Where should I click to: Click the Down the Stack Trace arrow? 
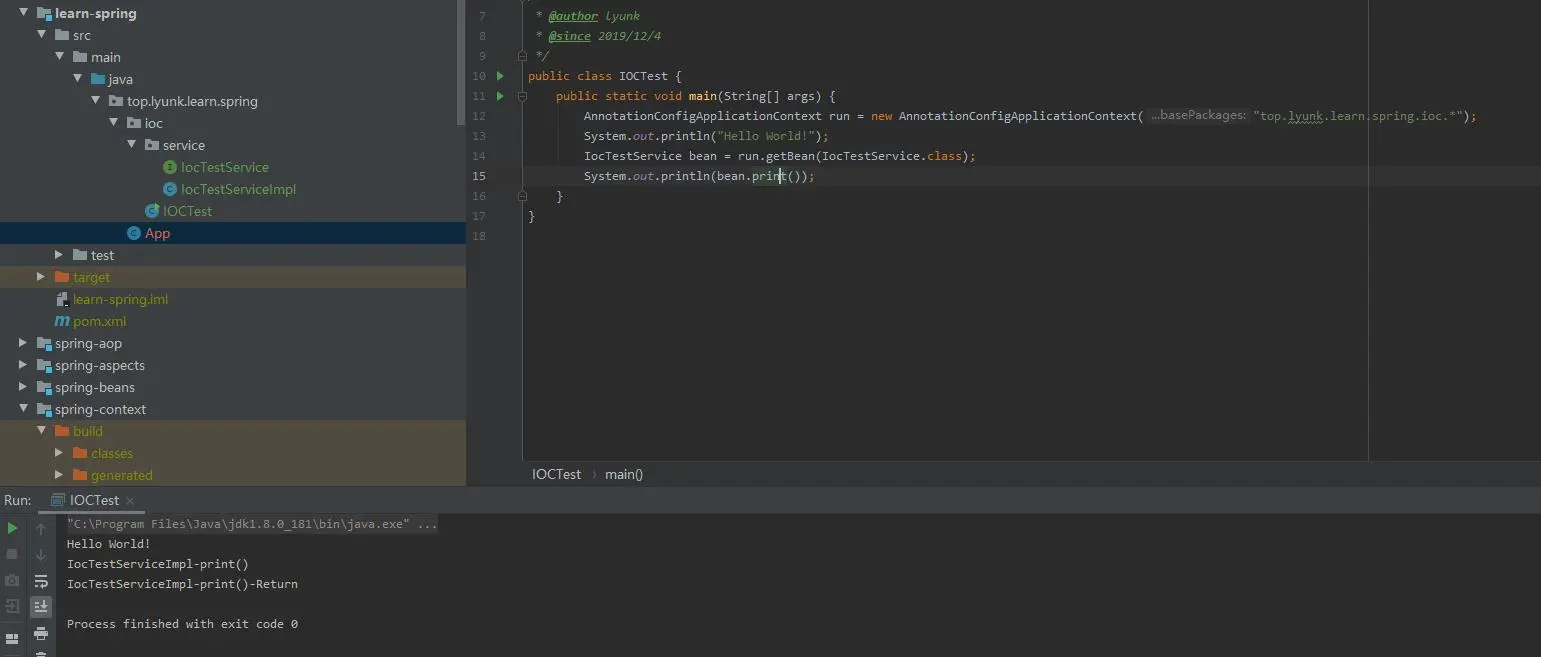click(41, 554)
